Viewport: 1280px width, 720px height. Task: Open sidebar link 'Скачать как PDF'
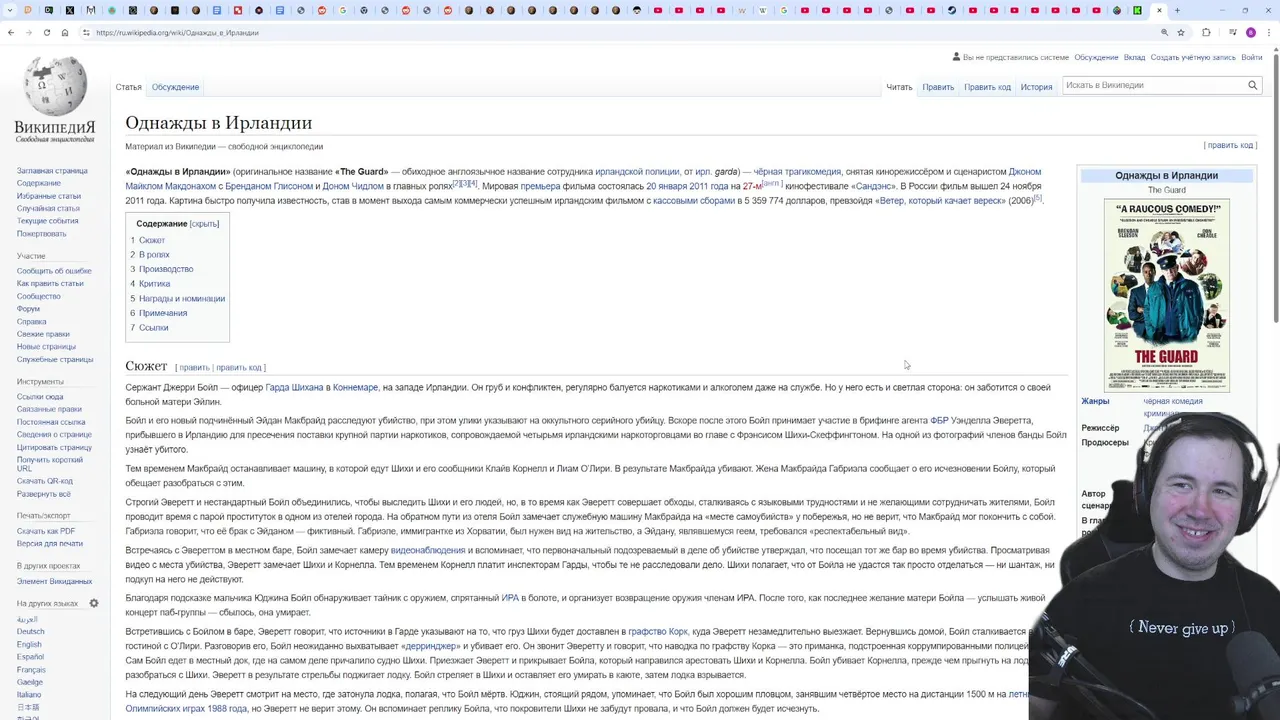coord(46,531)
